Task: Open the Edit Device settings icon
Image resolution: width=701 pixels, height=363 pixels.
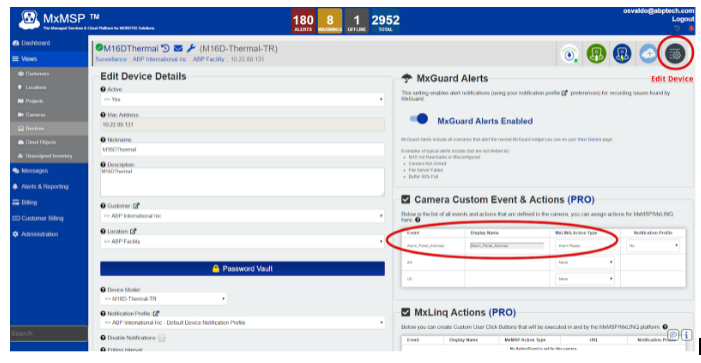Action: [675, 54]
